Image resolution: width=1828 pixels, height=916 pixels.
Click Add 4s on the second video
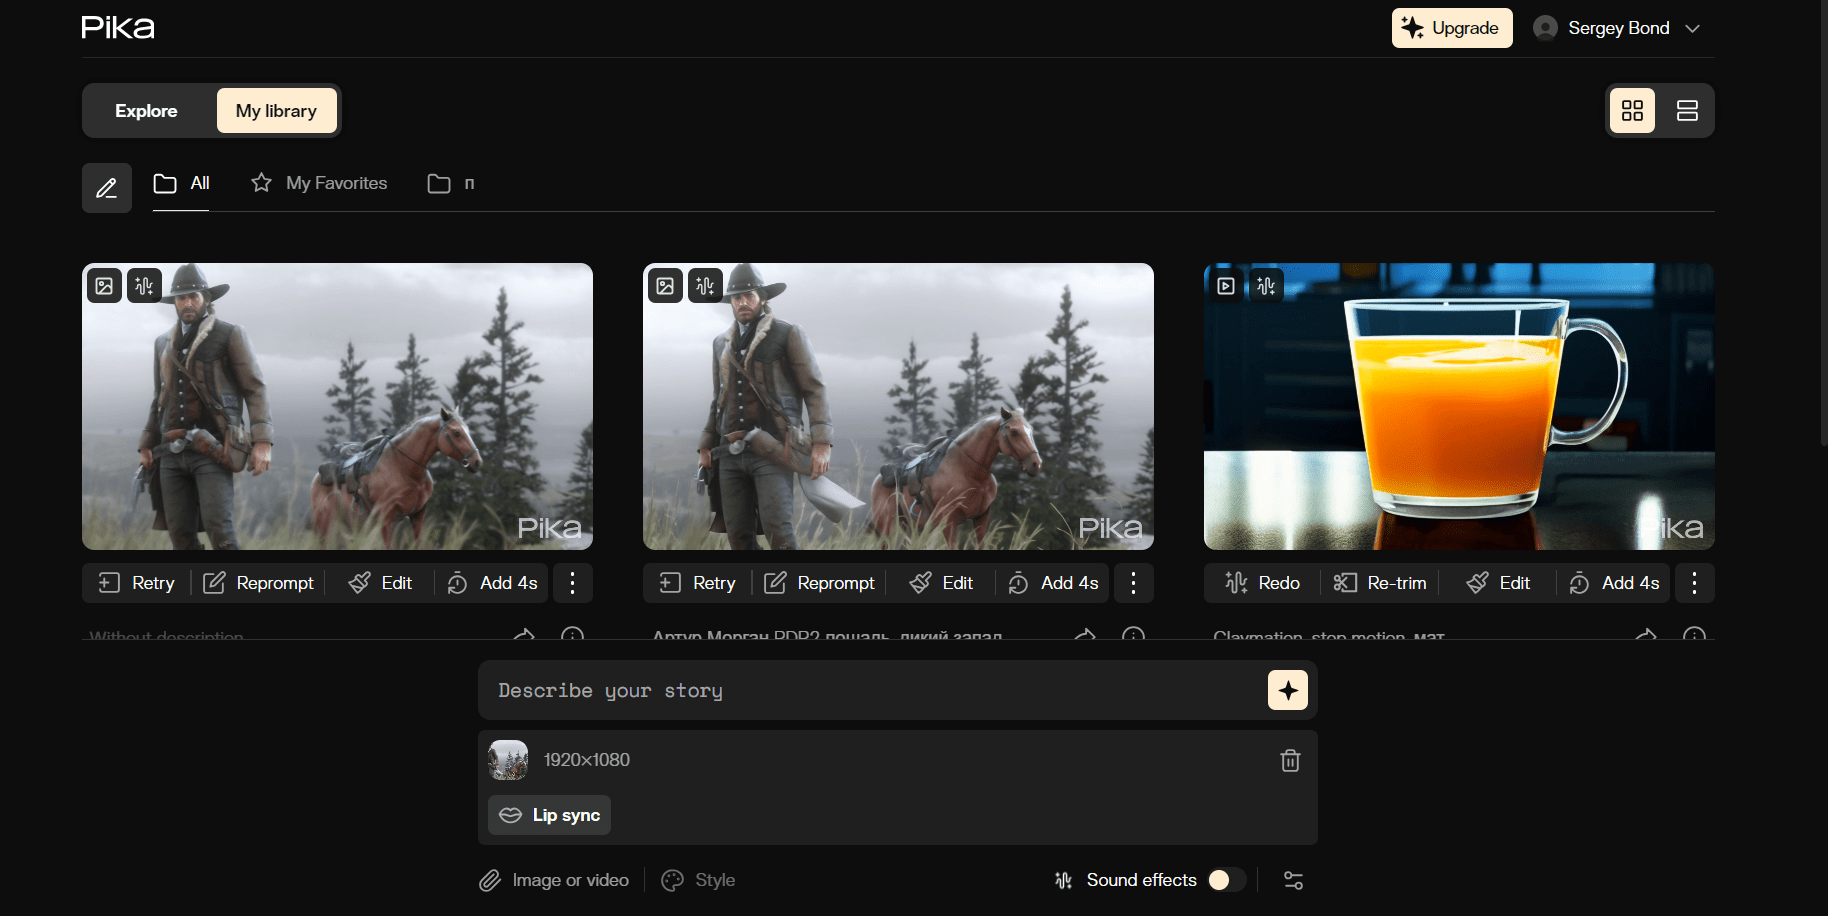(1053, 583)
